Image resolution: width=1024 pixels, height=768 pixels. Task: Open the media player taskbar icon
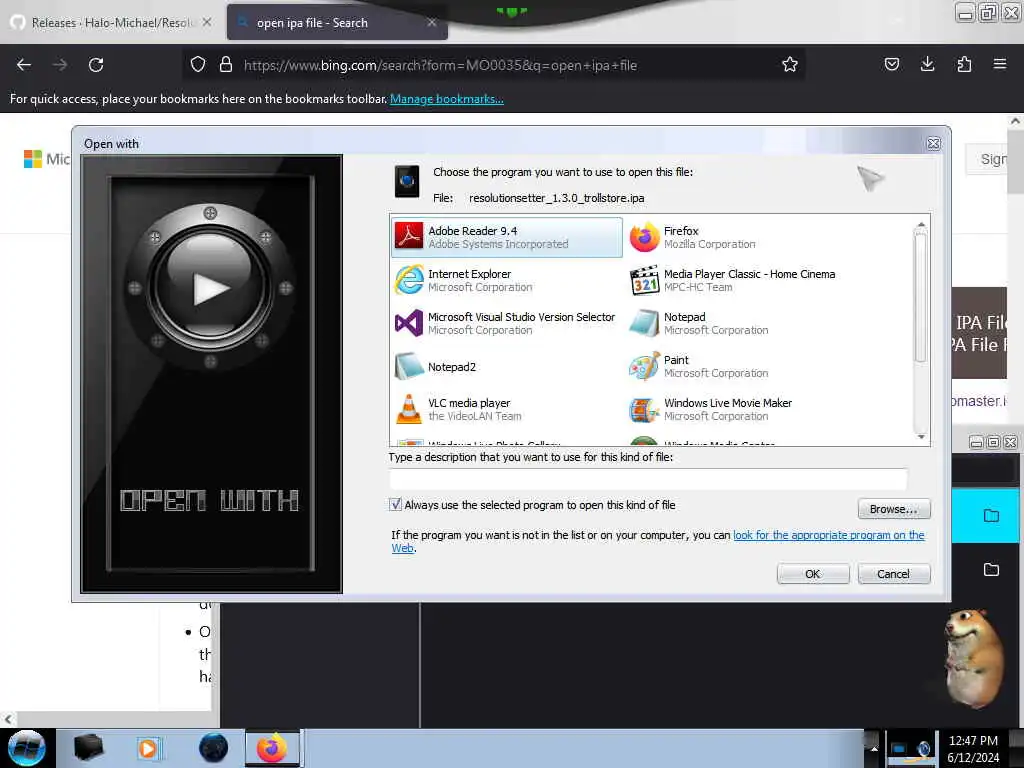pos(149,748)
